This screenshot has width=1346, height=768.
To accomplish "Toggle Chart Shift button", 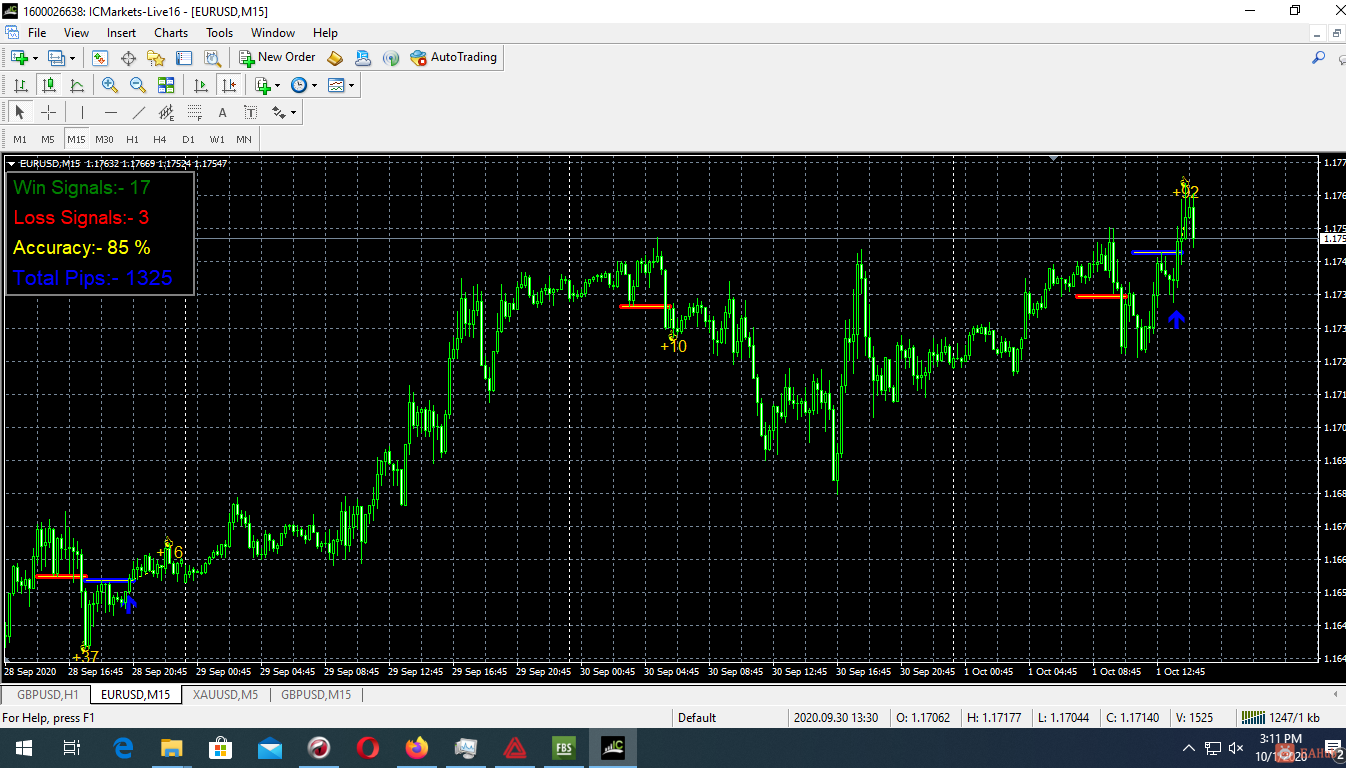I will coord(228,85).
